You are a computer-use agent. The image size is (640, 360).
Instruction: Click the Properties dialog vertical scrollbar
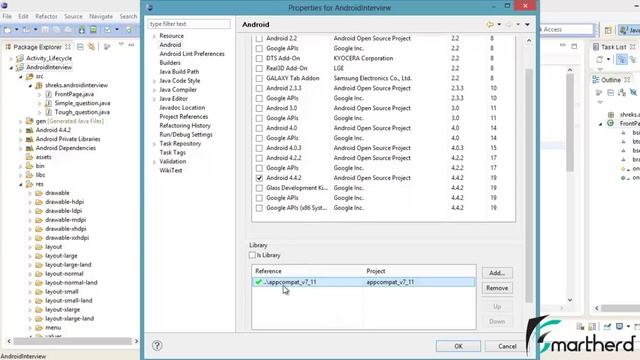(529, 186)
